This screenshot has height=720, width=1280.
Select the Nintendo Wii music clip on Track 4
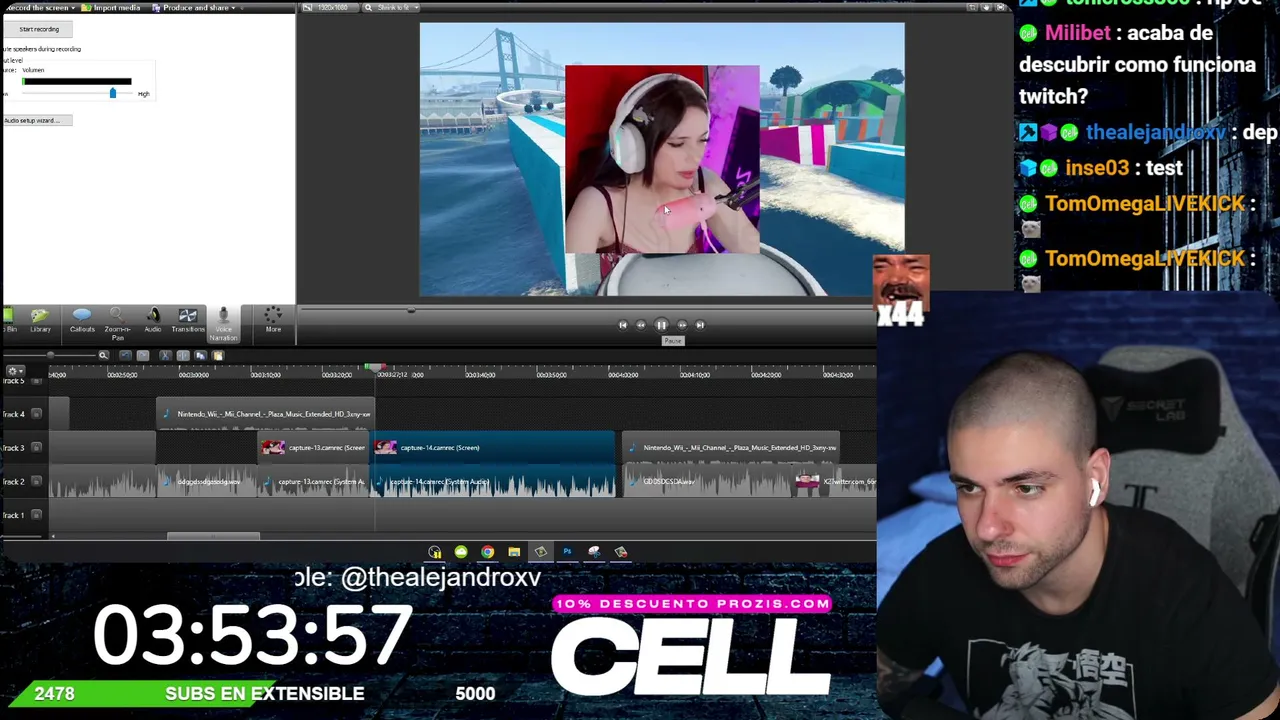[x=265, y=414]
